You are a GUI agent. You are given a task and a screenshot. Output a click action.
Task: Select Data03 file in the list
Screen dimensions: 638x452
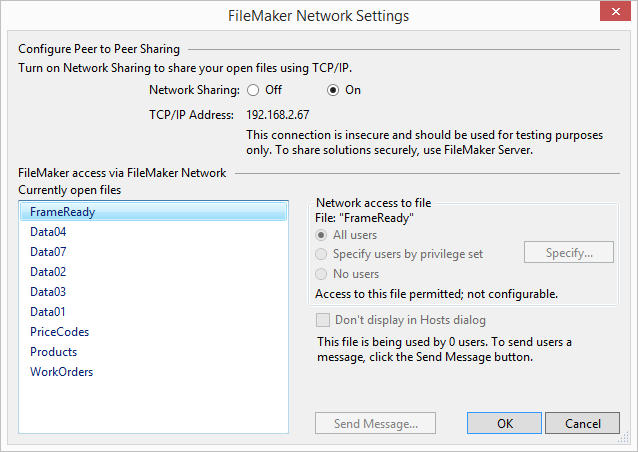pos(48,292)
